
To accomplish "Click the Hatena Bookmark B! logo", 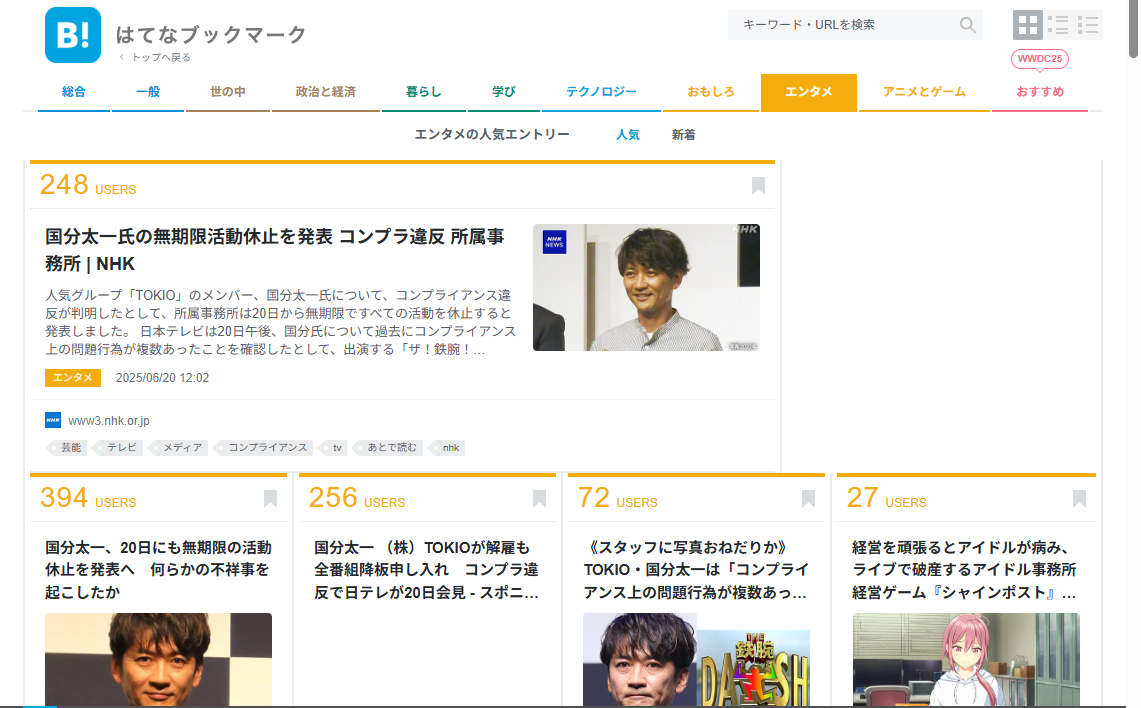I will [x=73, y=35].
